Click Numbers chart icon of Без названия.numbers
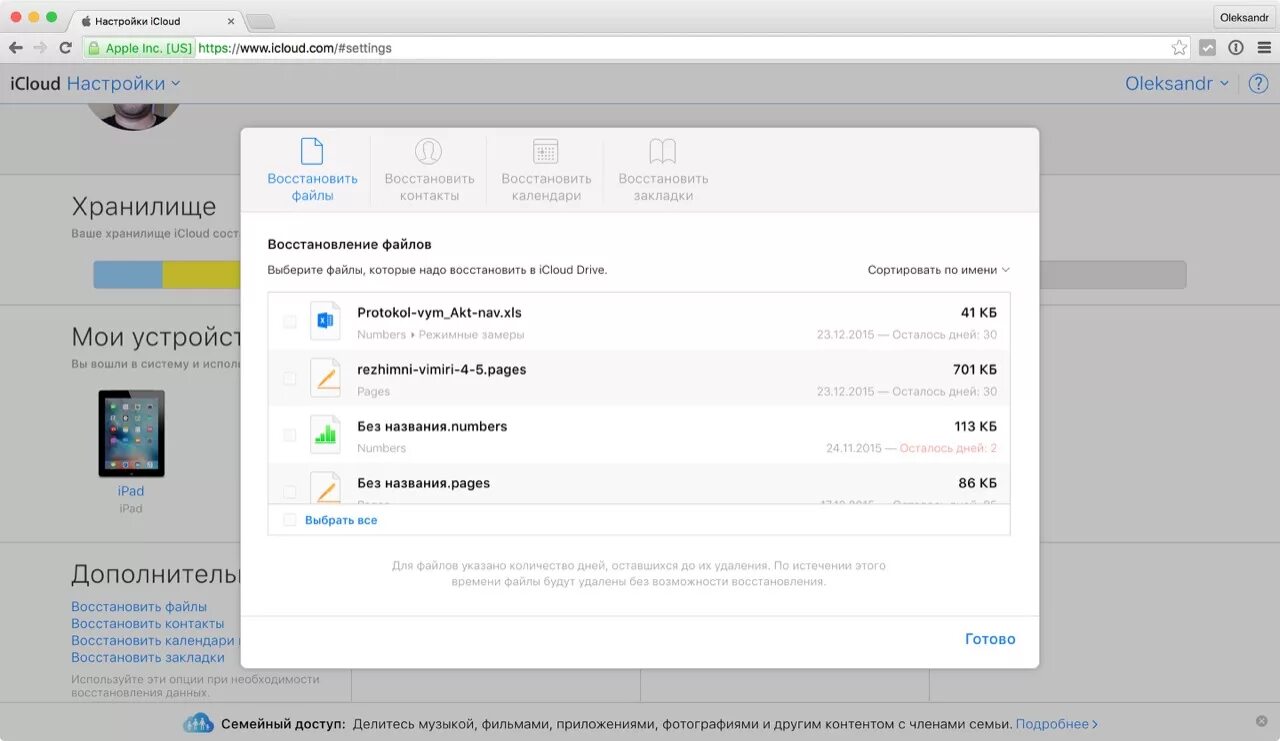Screen dimensions: 1280x741 (325, 435)
